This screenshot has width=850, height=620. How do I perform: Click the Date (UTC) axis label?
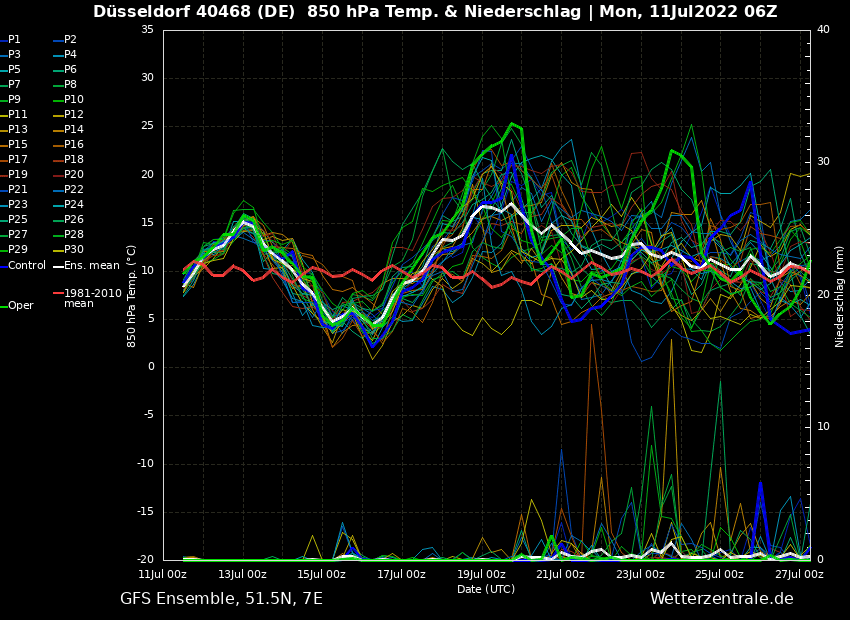coord(485,589)
